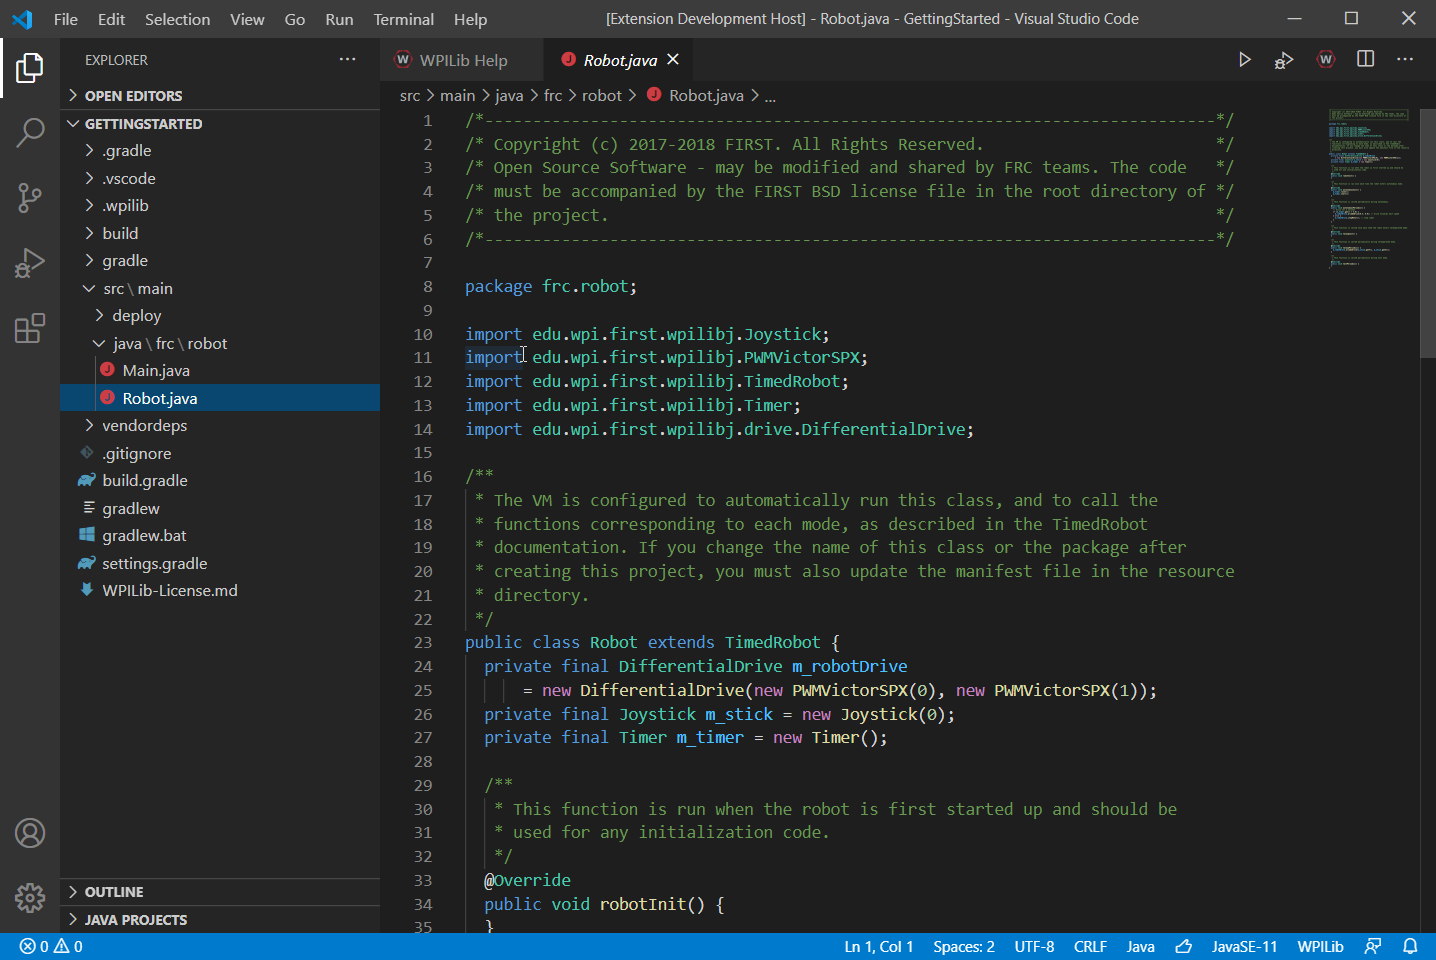Open the Explorer view in activity bar
This screenshot has width=1436, height=960.
tap(30, 68)
